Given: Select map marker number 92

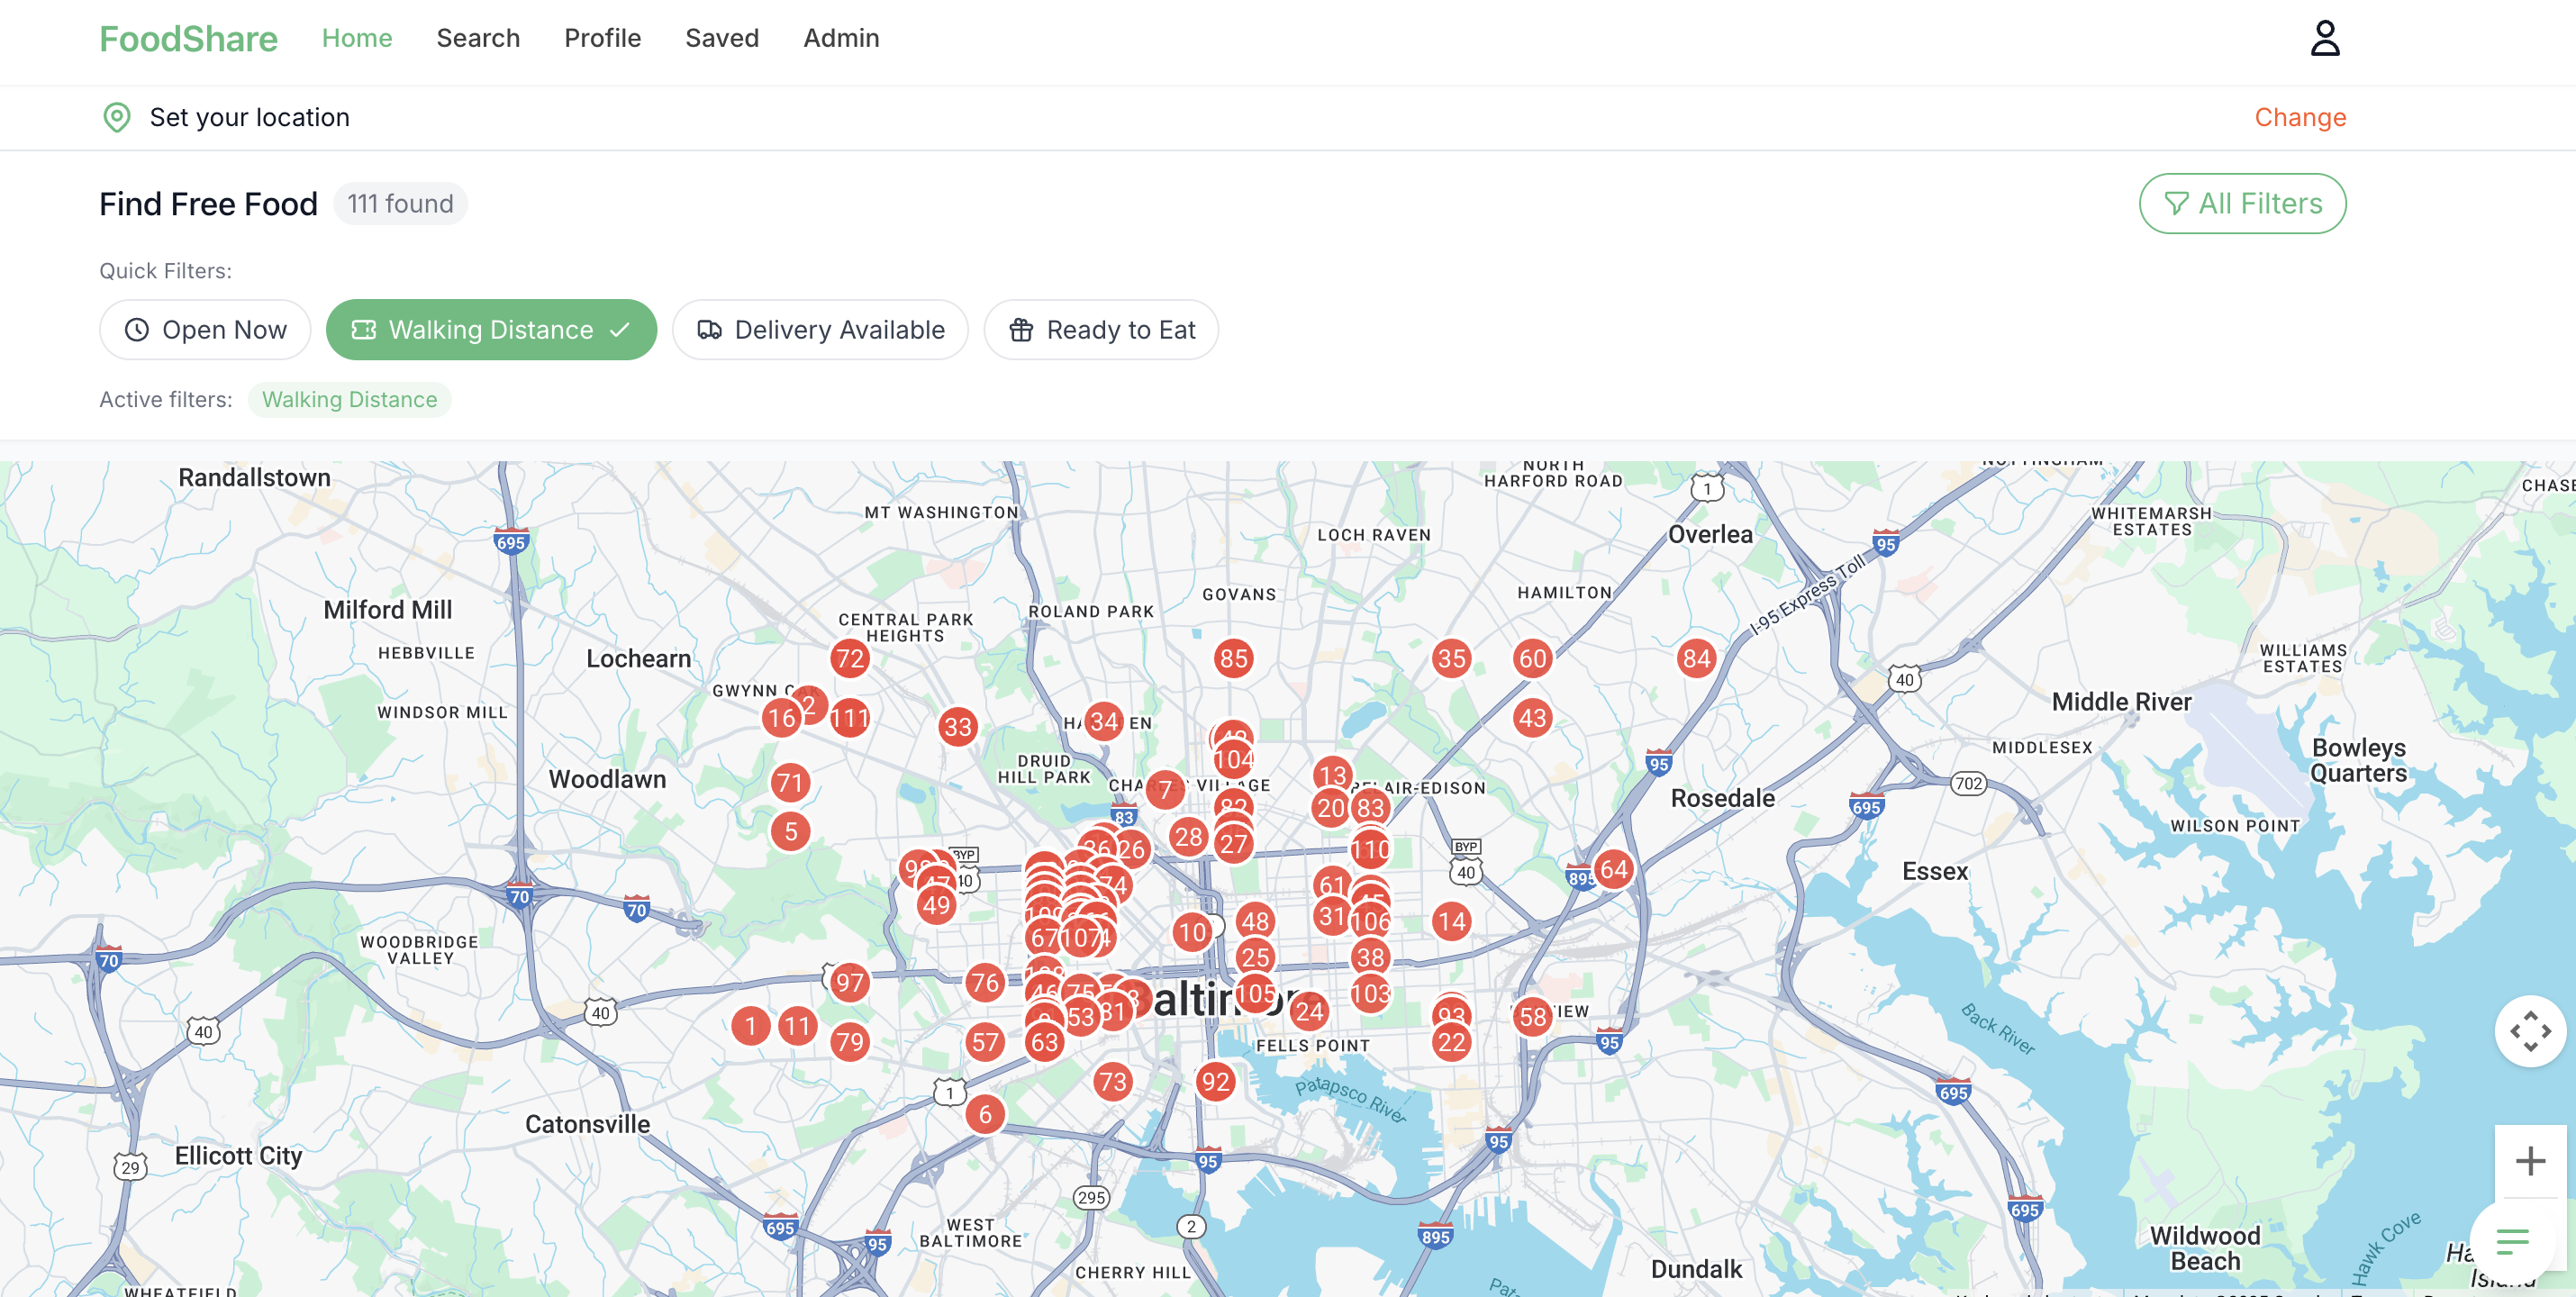Looking at the screenshot, I should coord(1215,1081).
